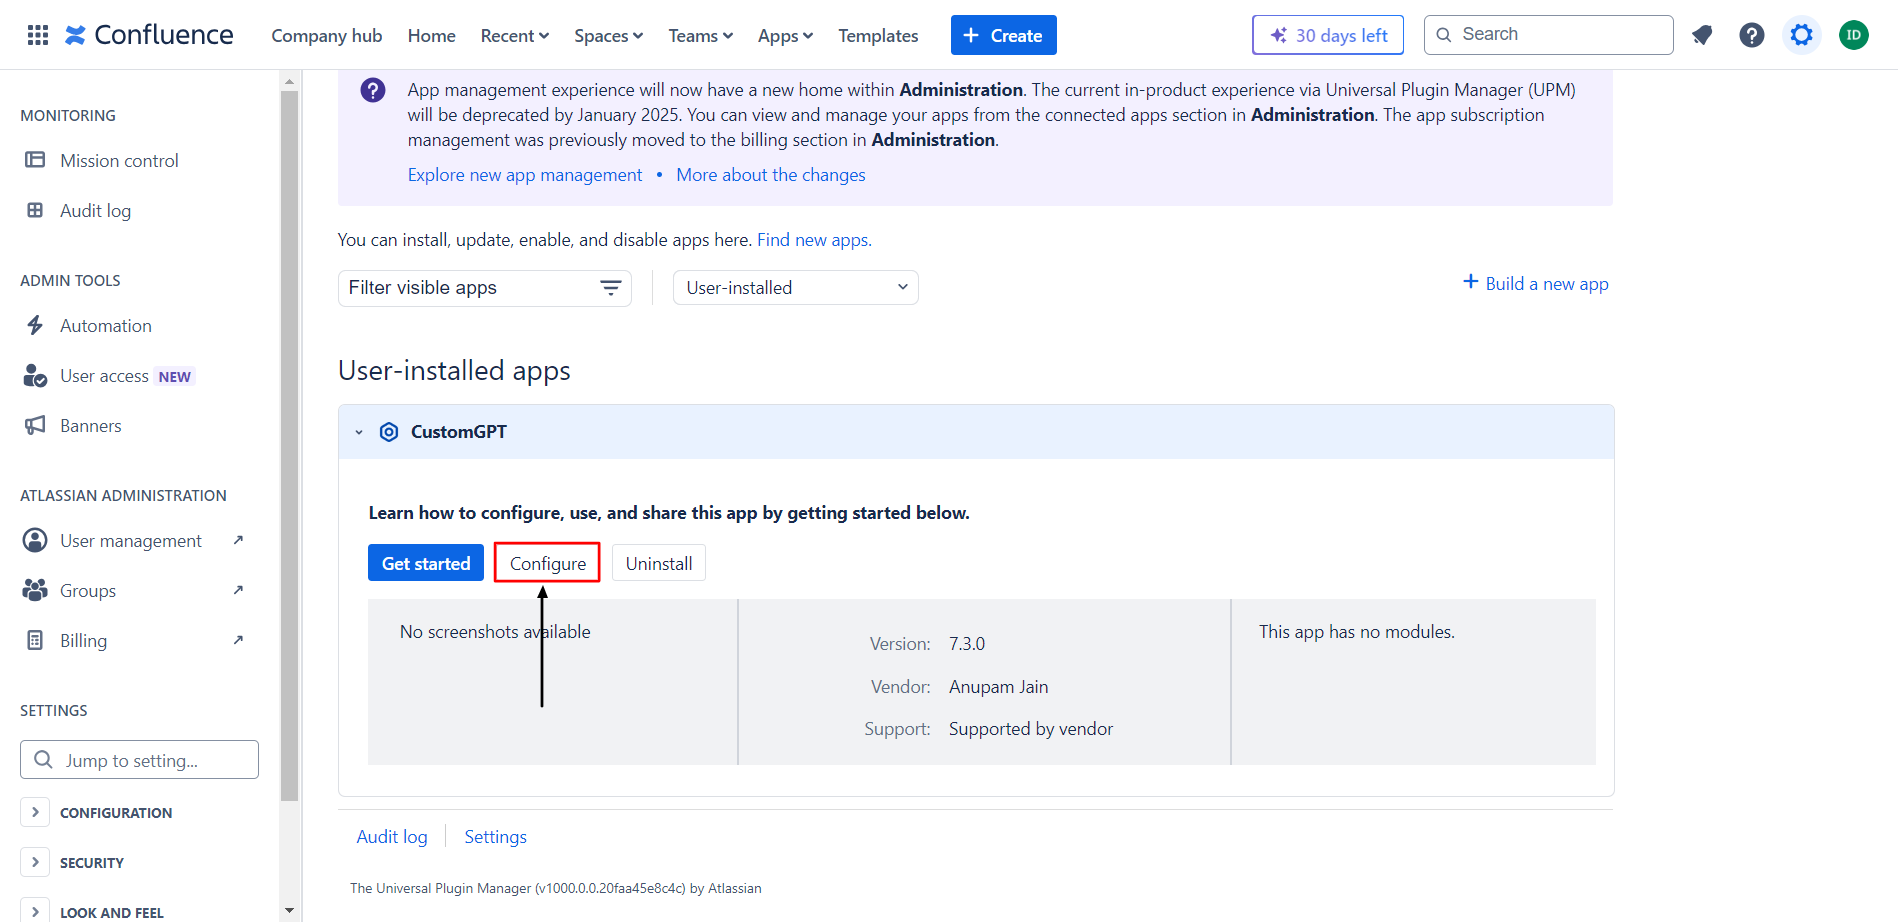
Task: Click the Billing icon
Action: [35, 640]
